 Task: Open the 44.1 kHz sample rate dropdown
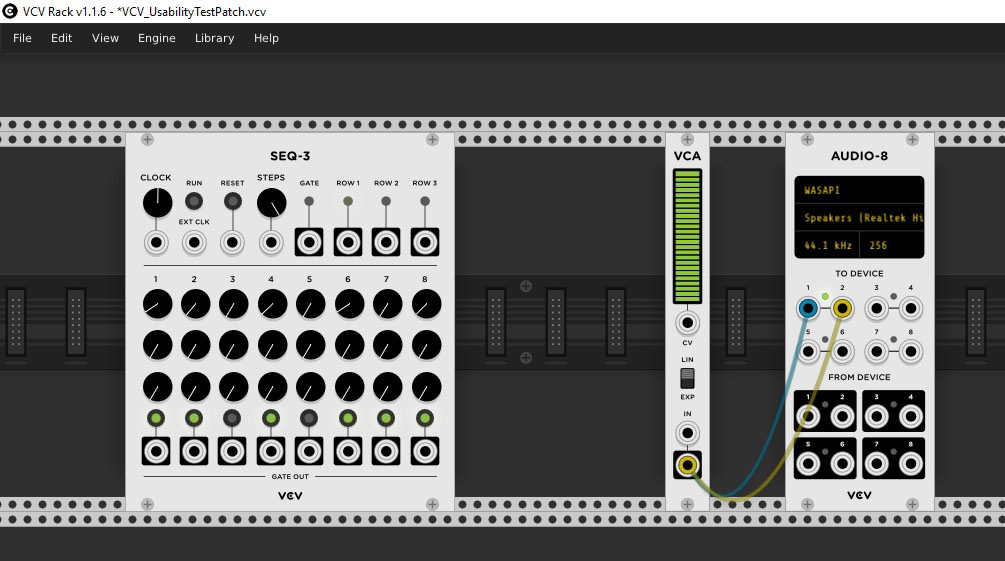(827, 246)
